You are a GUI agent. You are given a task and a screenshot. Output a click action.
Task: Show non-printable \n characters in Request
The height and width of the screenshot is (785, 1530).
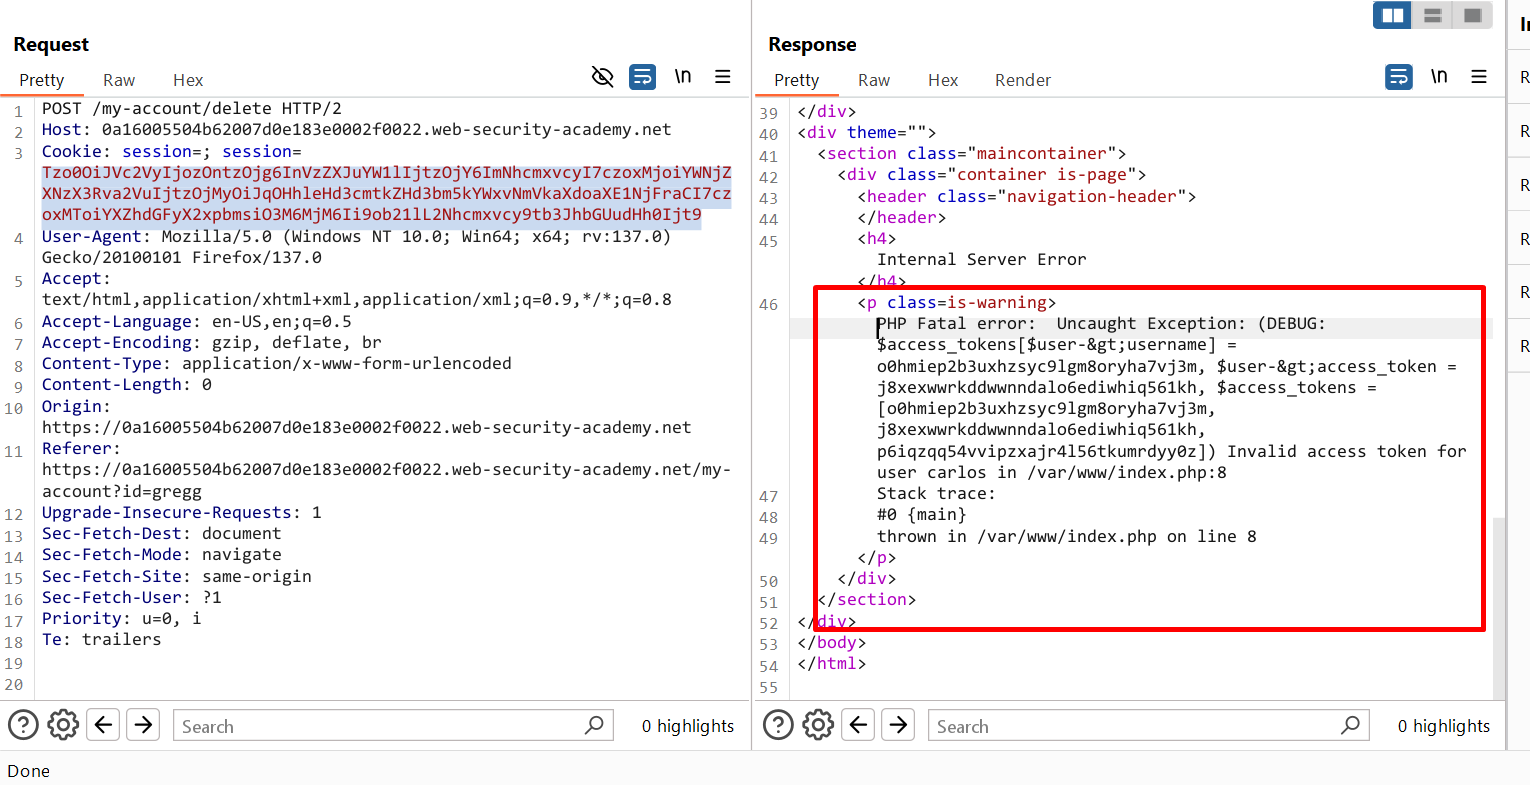[683, 77]
